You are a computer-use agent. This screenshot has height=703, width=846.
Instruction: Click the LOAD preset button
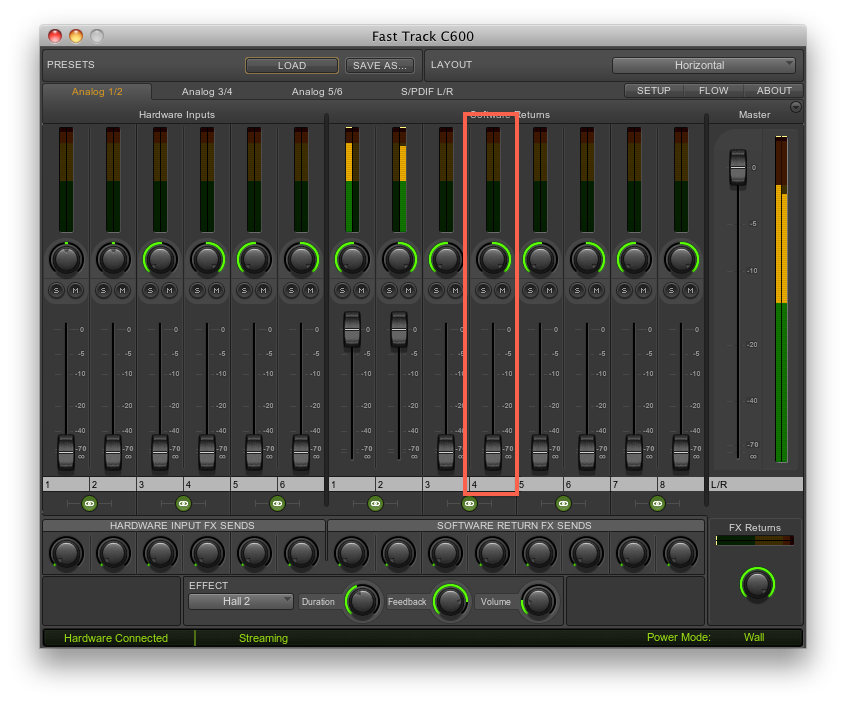click(x=292, y=65)
